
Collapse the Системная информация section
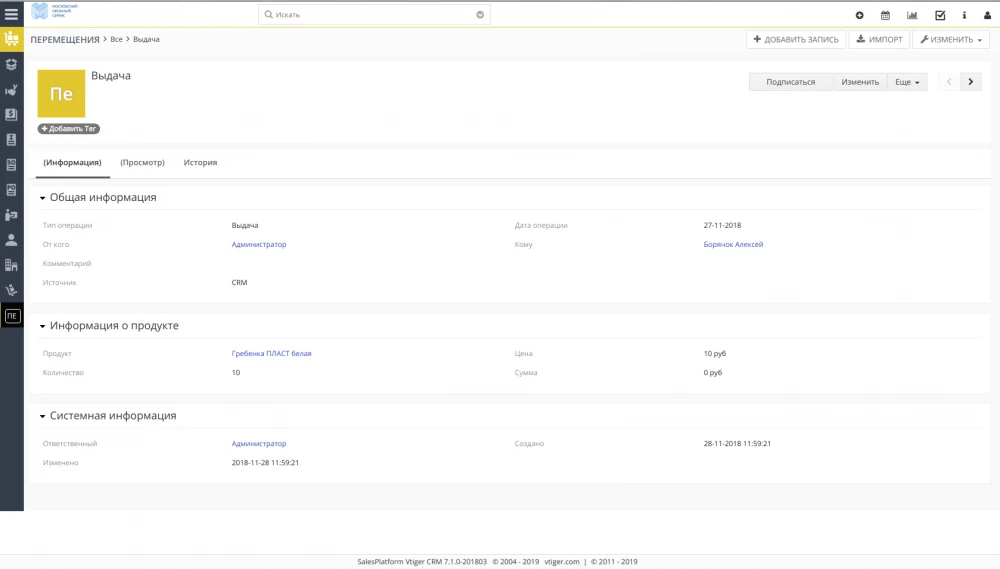pyautogui.click(x=43, y=416)
